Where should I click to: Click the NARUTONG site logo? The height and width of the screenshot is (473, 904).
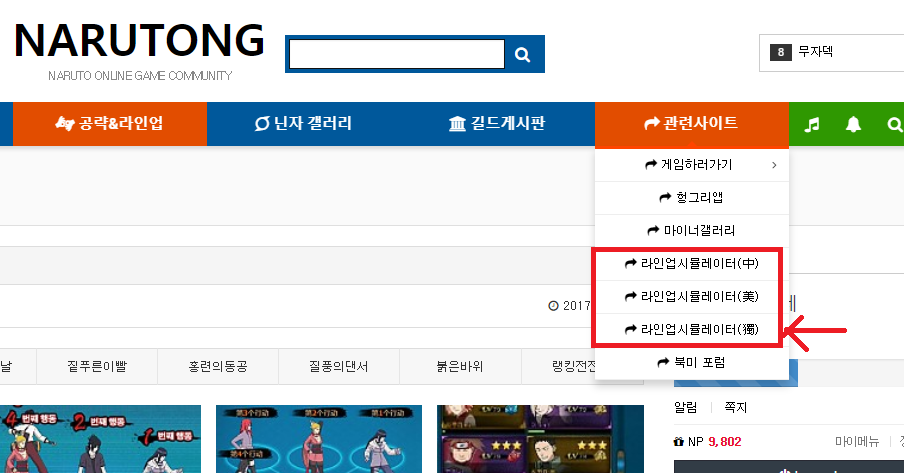139,42
